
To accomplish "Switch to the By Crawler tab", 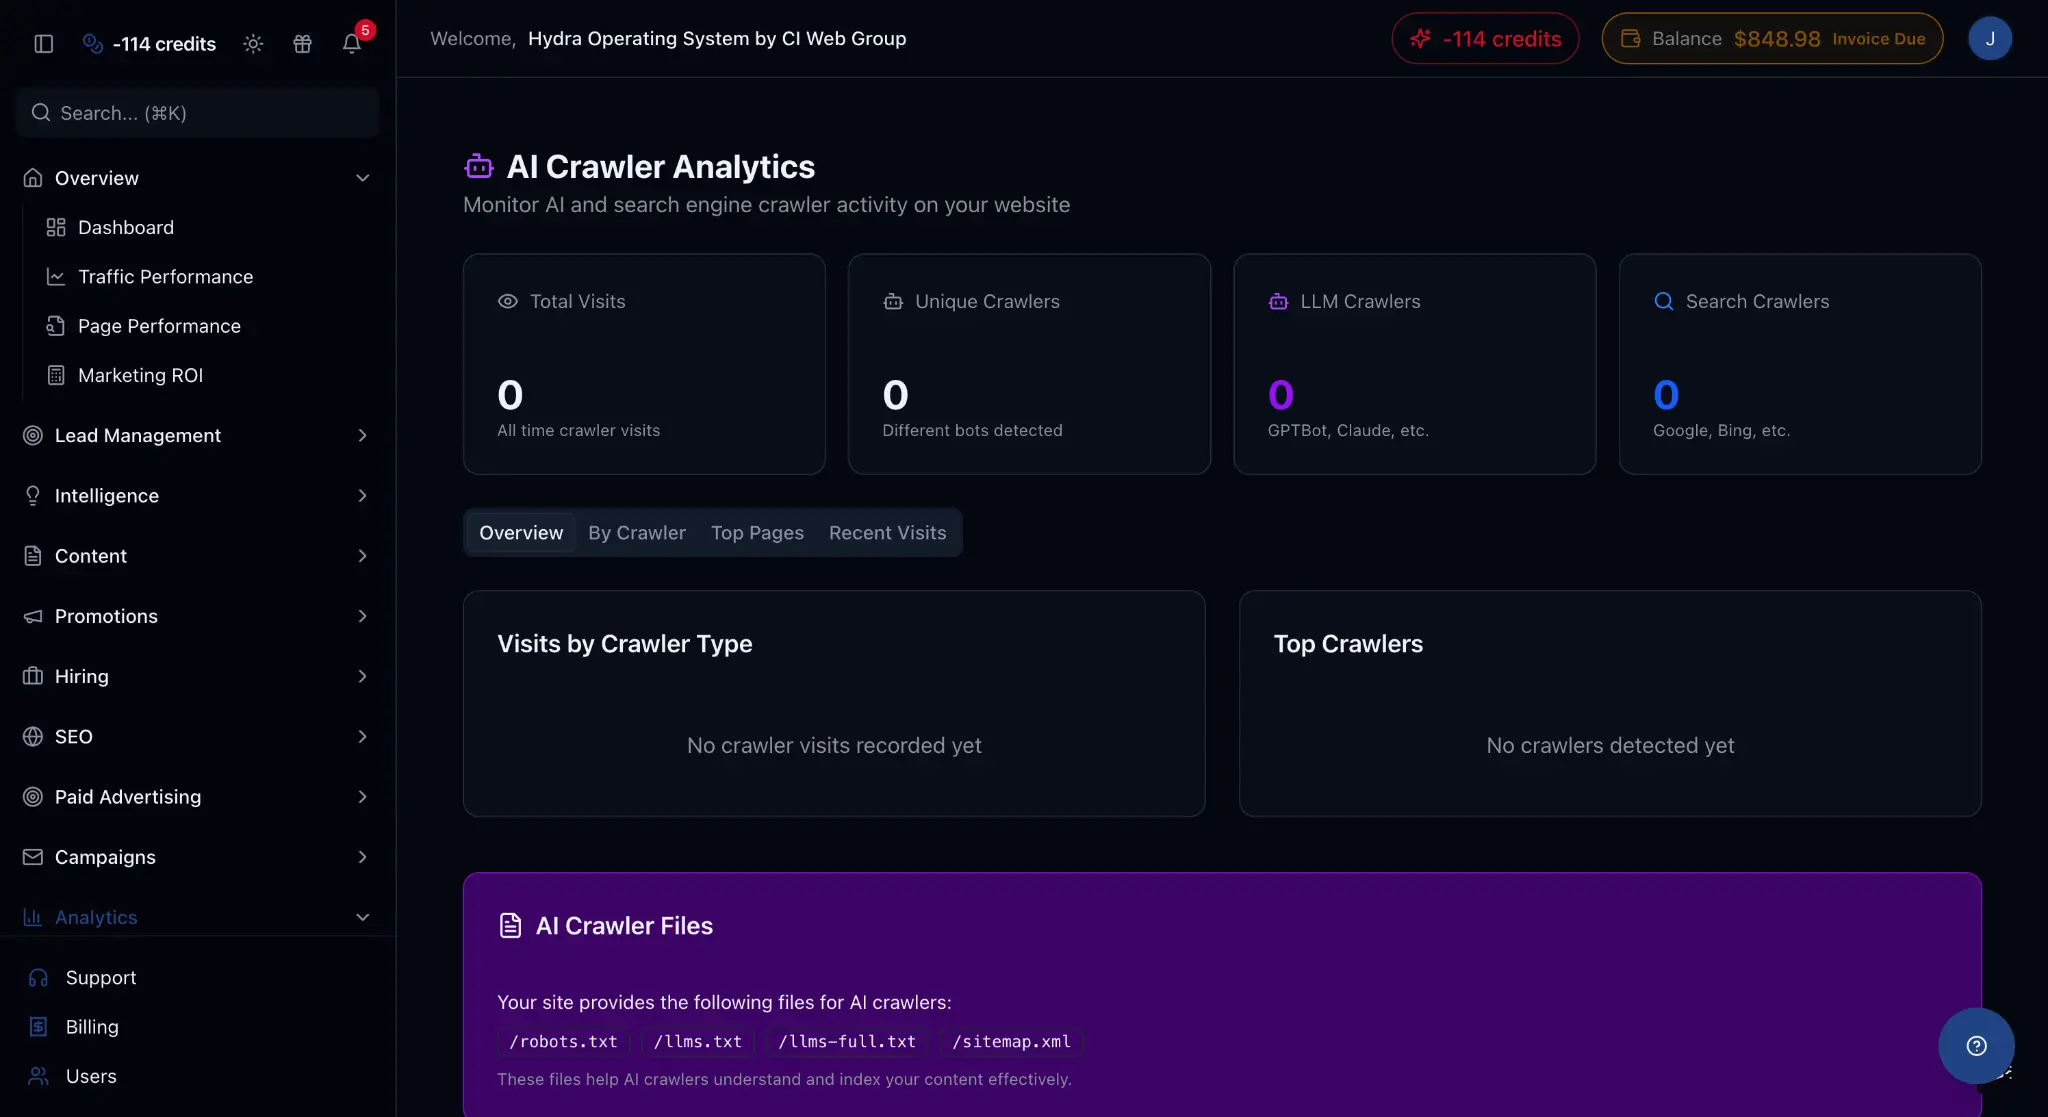I will pyautogui.click(x=637, y=533).
